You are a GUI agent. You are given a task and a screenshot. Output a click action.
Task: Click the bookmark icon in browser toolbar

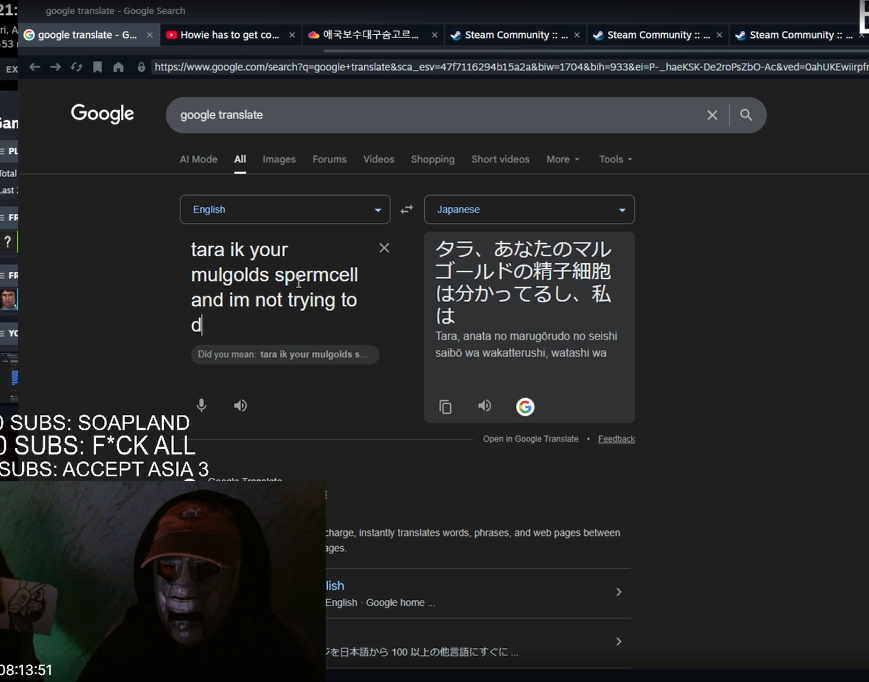pyautogui.click(x=98, y=67)
